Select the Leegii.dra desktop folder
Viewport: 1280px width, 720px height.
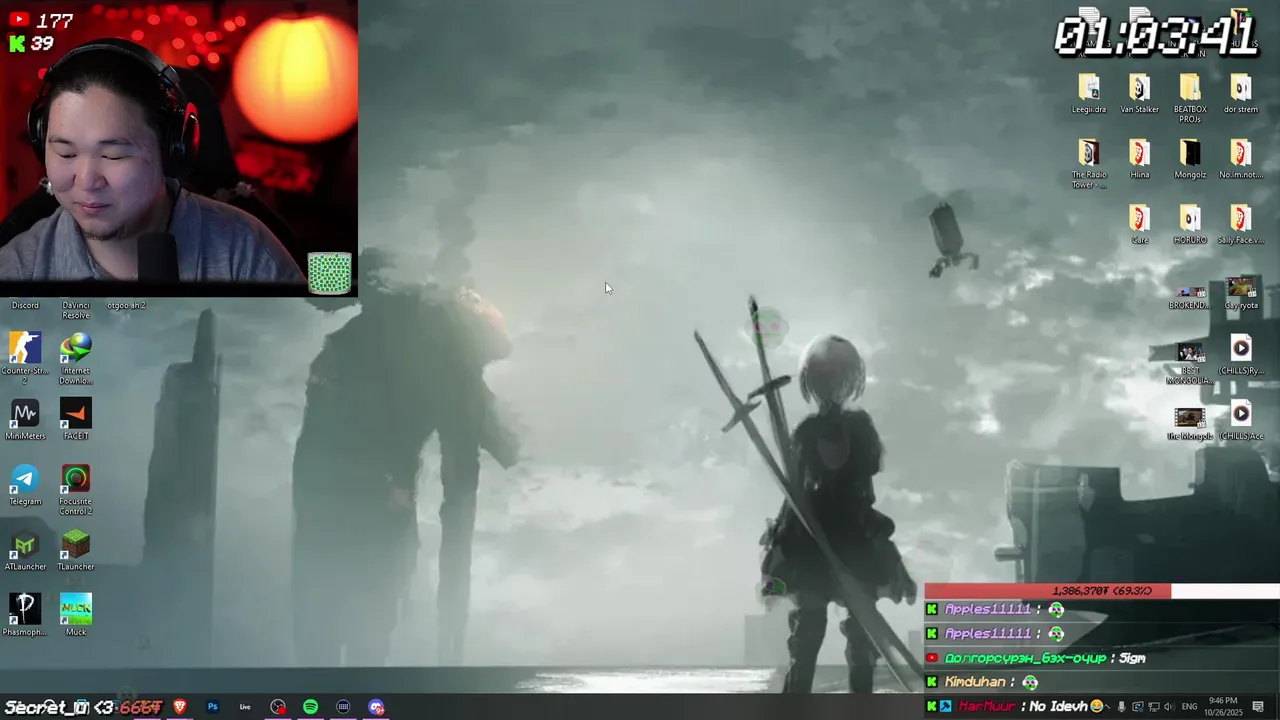point(1089,94)
